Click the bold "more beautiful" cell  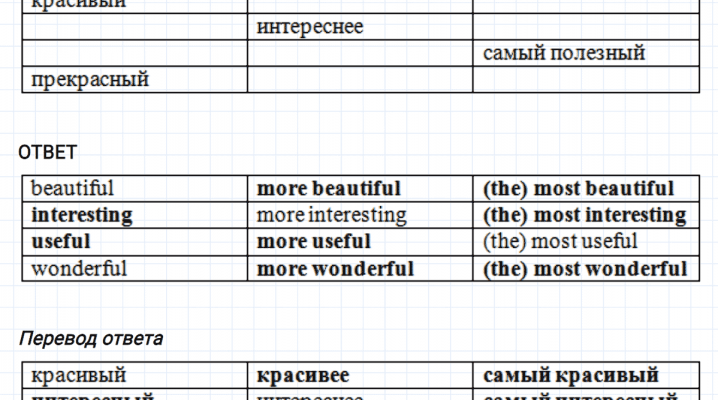tap(329, 188)
